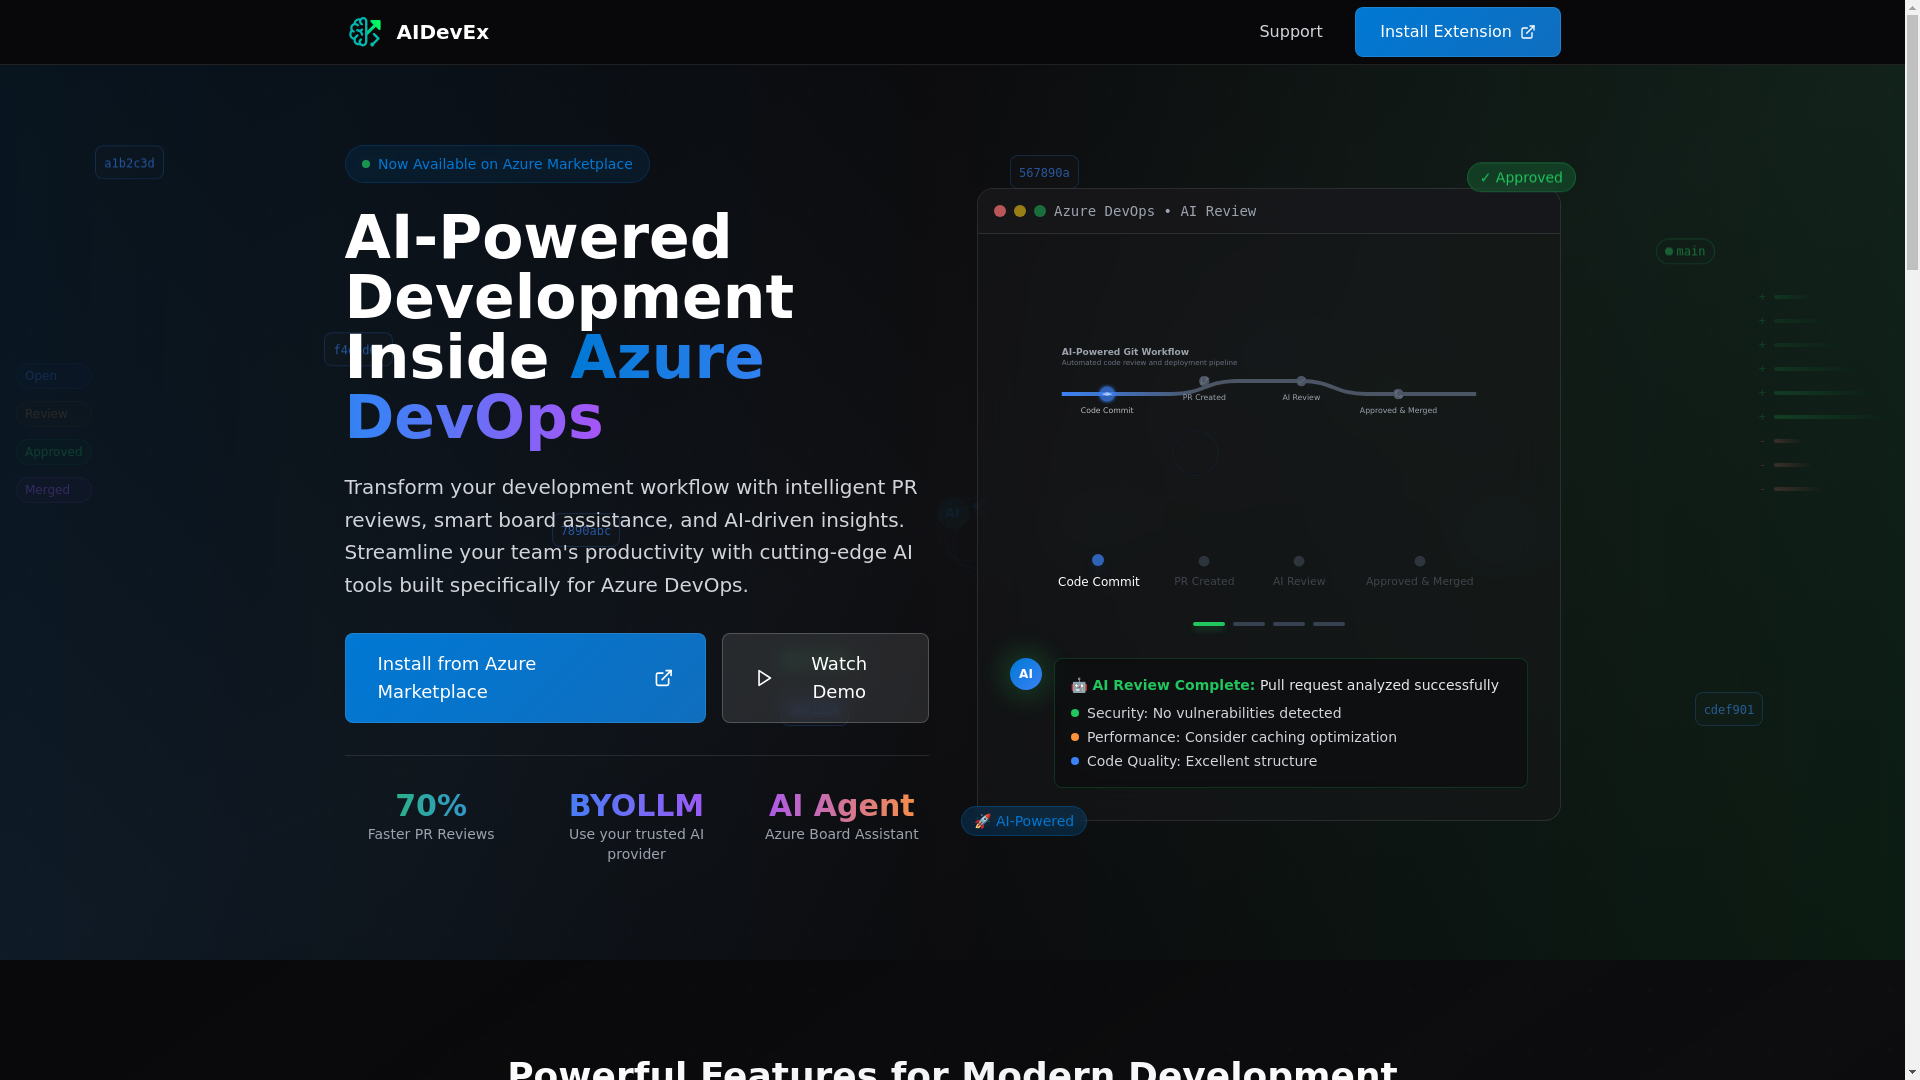Click the blue AI avatar circle
Image resolution: width=1920 pixels, height=1080 pixels.
(1026, 674)
